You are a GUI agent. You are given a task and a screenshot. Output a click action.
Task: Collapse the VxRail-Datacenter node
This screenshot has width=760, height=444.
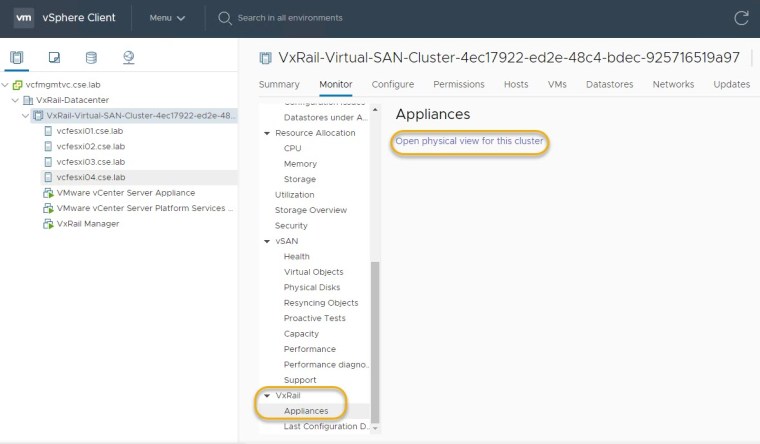[15, 101]
